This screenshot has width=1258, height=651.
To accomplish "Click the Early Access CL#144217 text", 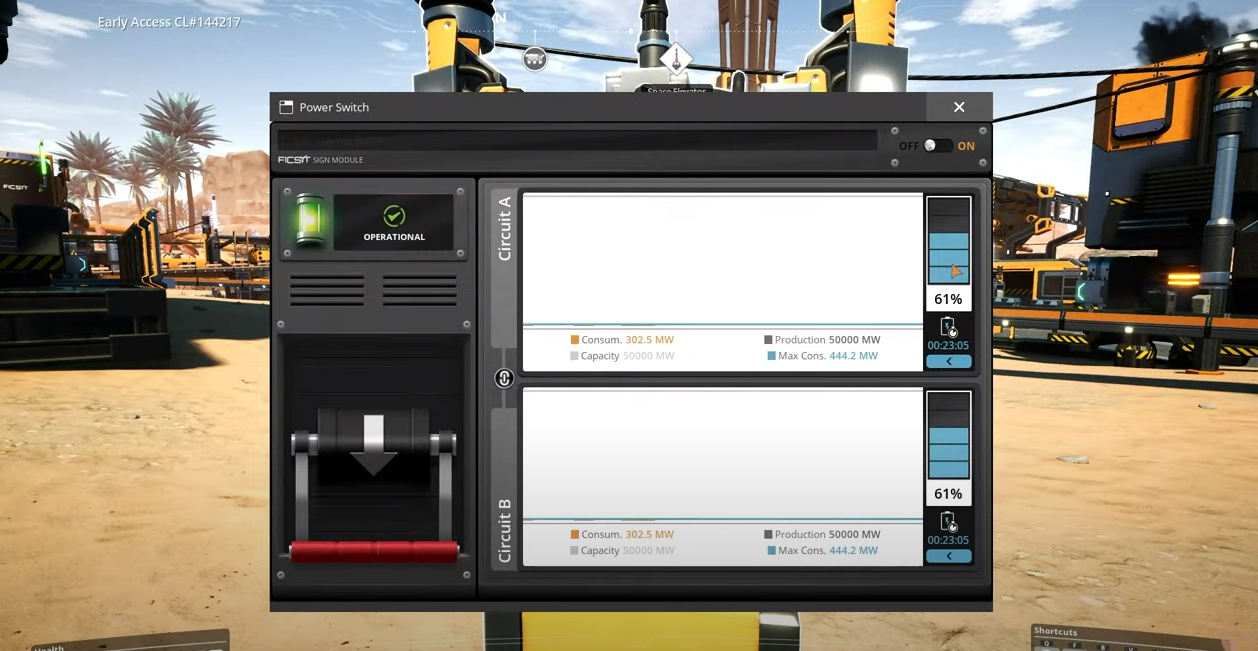I will [x=169, y=22].
